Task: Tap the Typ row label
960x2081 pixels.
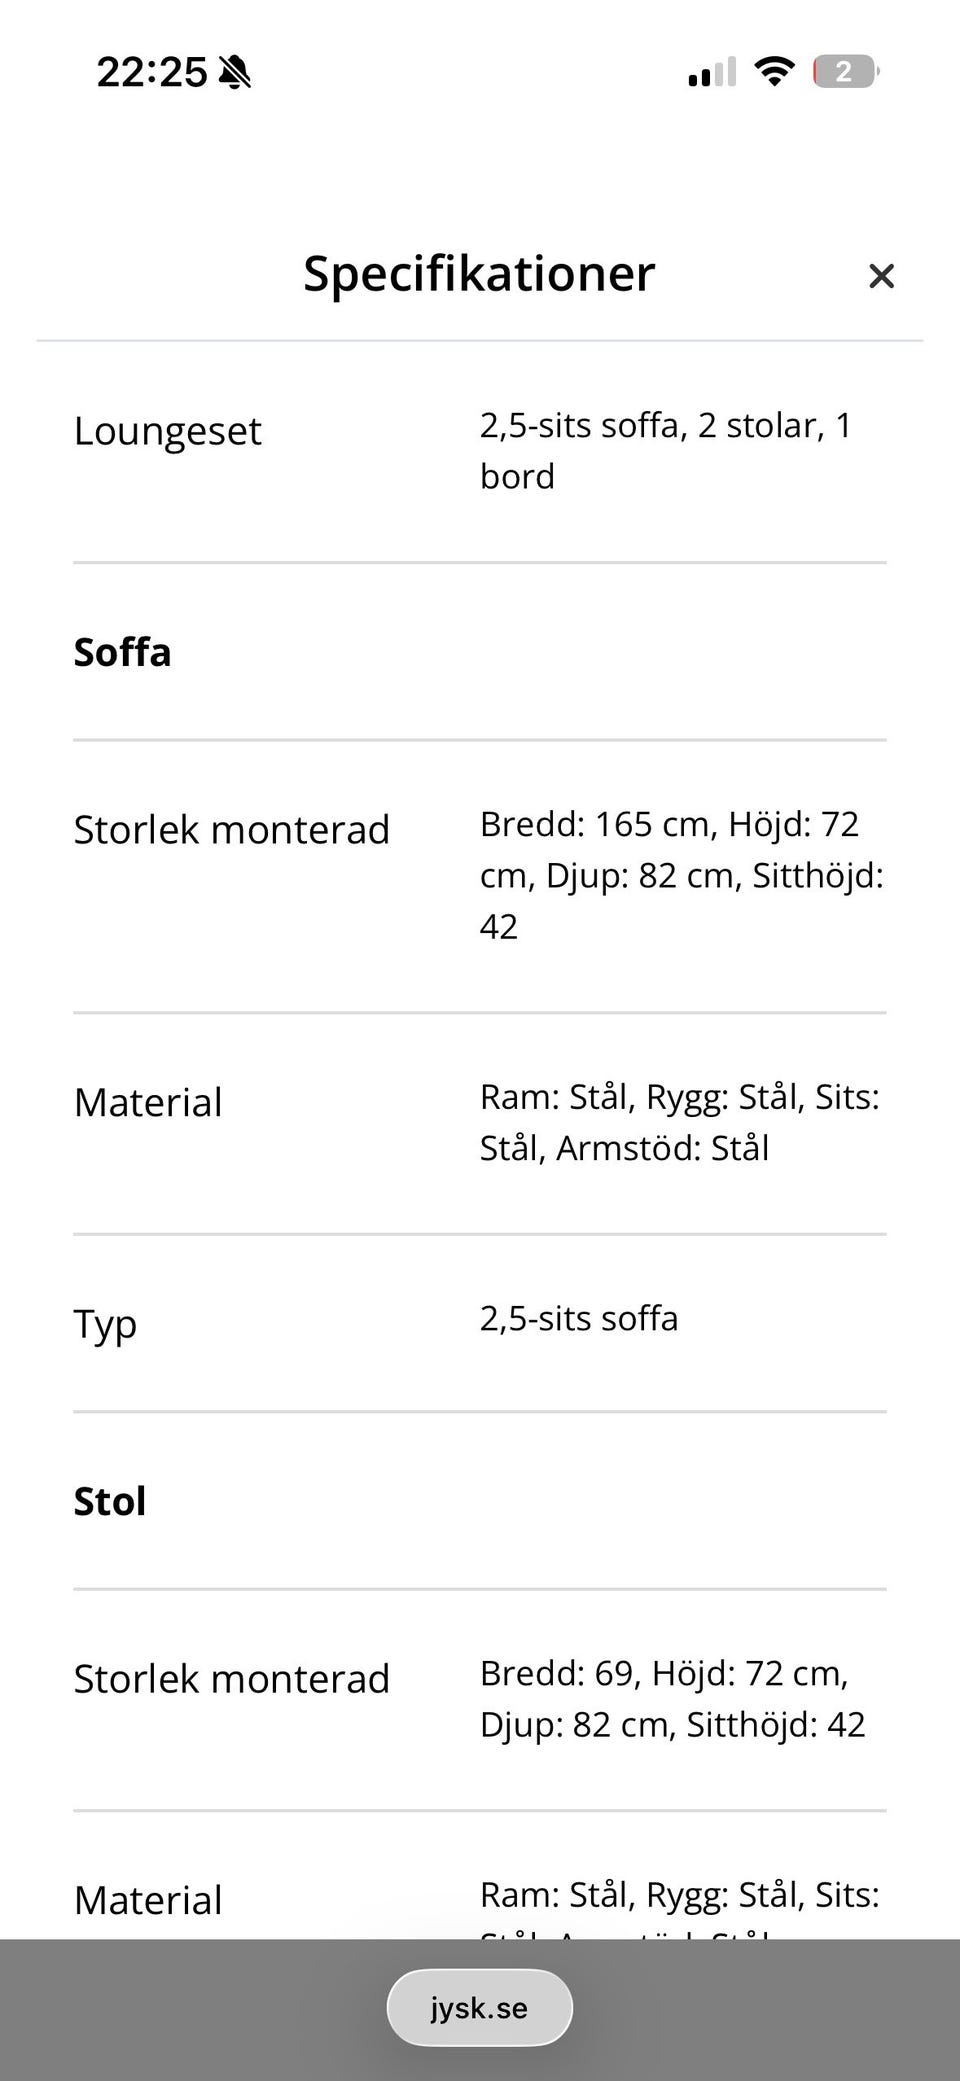Action: (105, 1324)
